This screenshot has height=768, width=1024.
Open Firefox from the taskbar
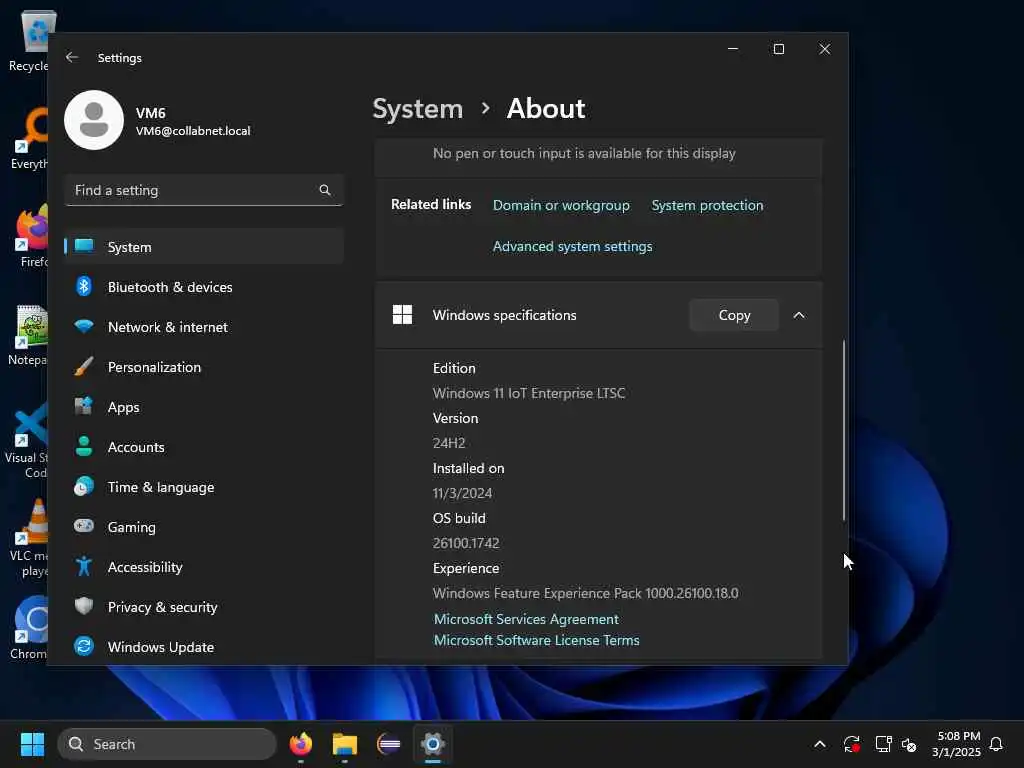tap(300, 744)
